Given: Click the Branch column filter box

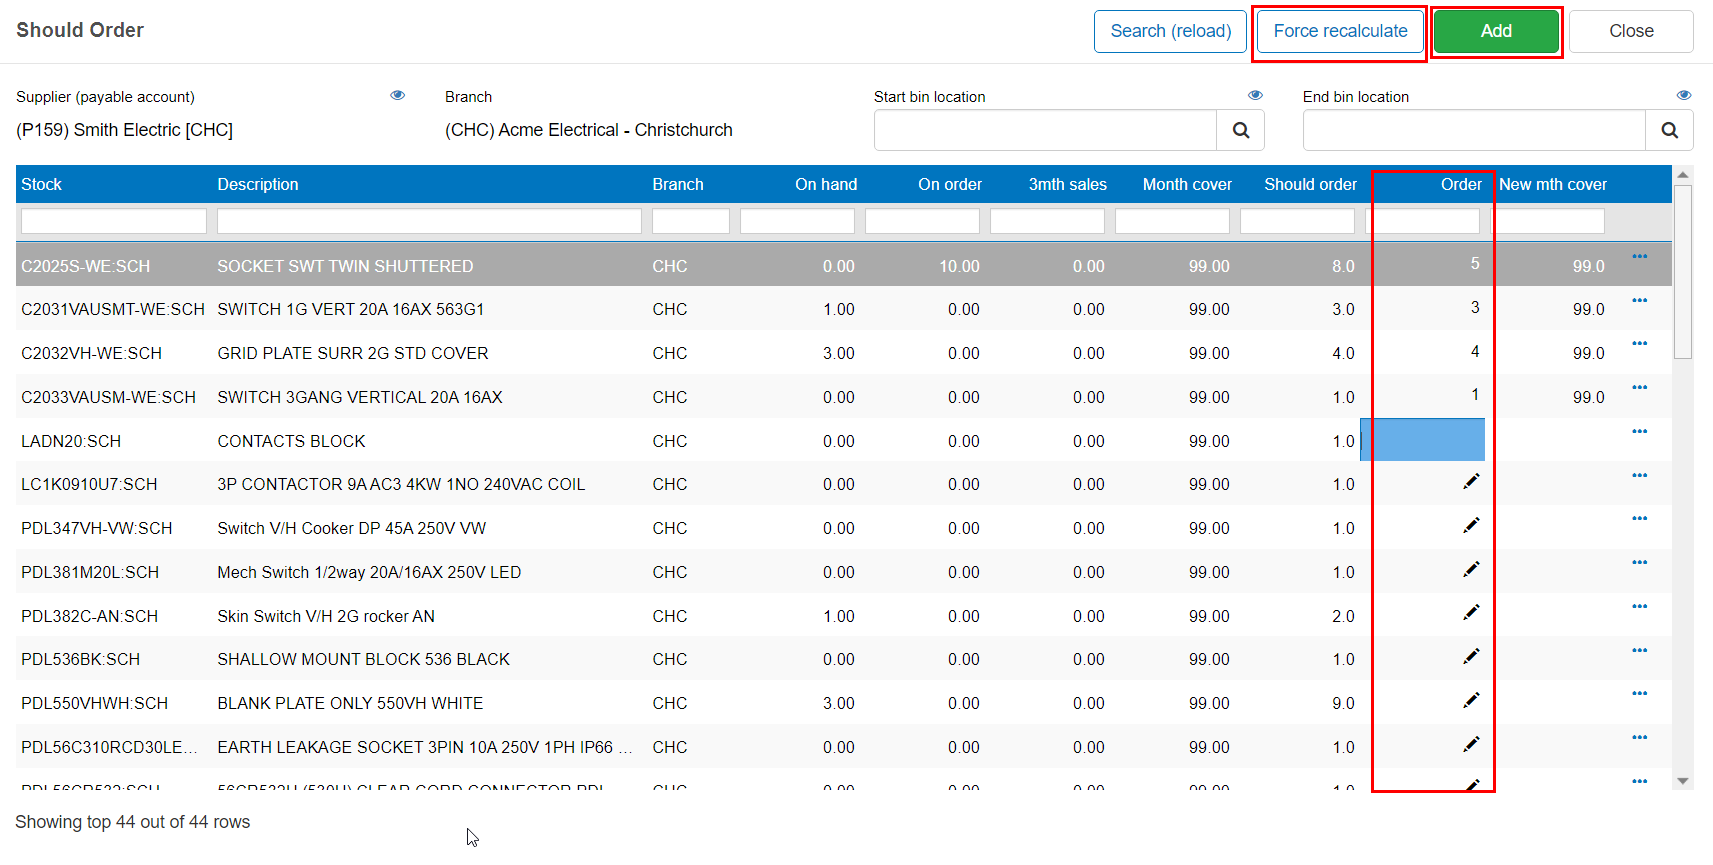Looking at the screenshot, I should point(691,221).
